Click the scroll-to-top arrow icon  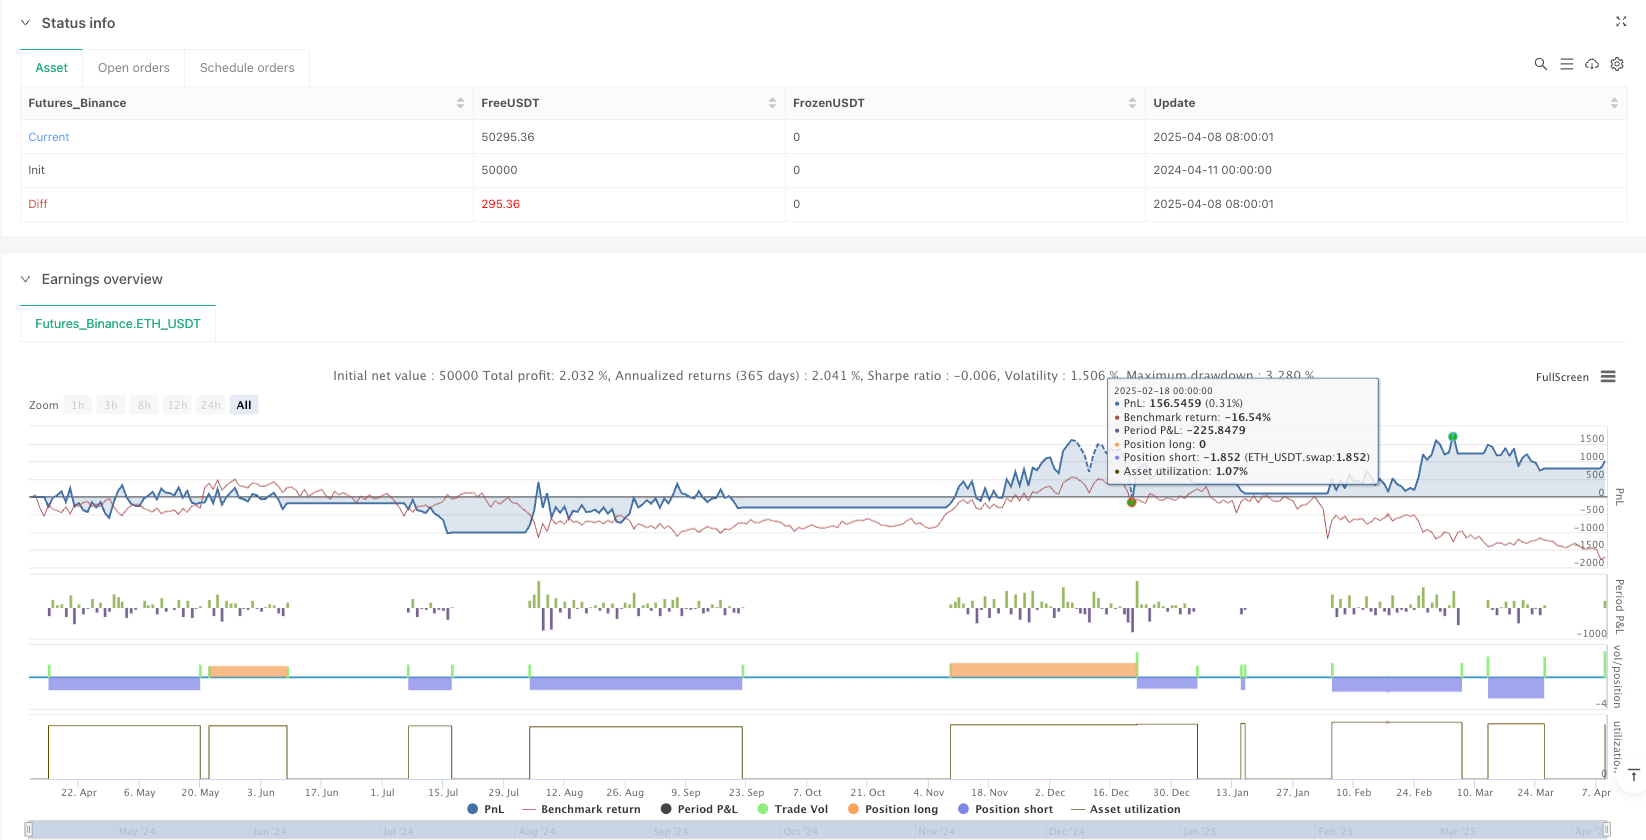click(1633, 775)
